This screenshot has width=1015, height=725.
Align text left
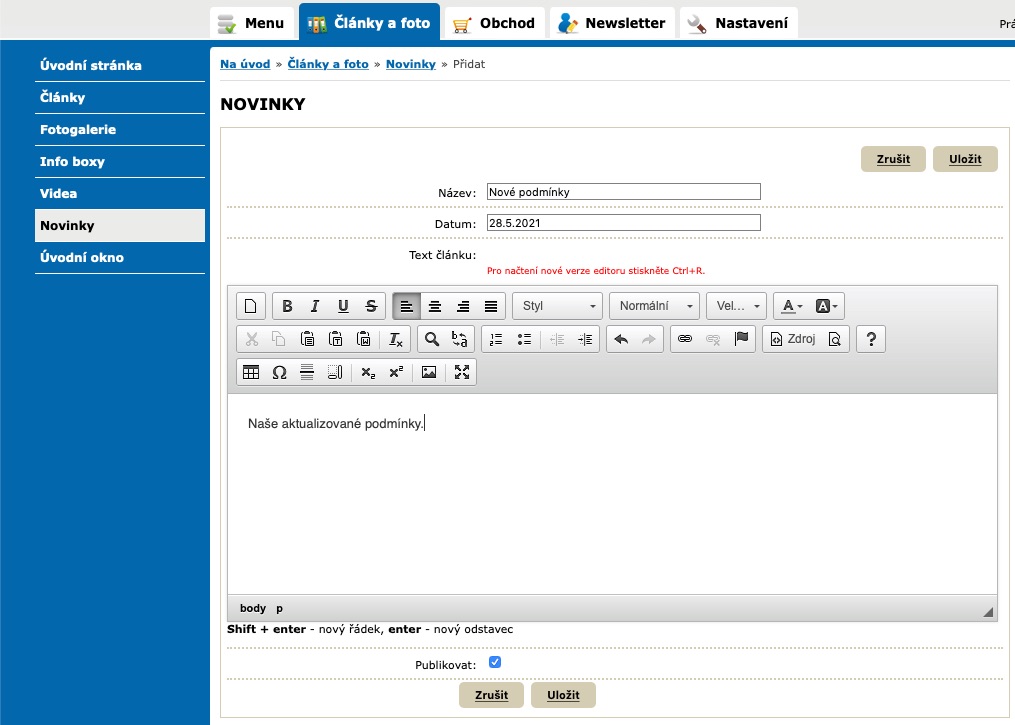pos(407,306)
